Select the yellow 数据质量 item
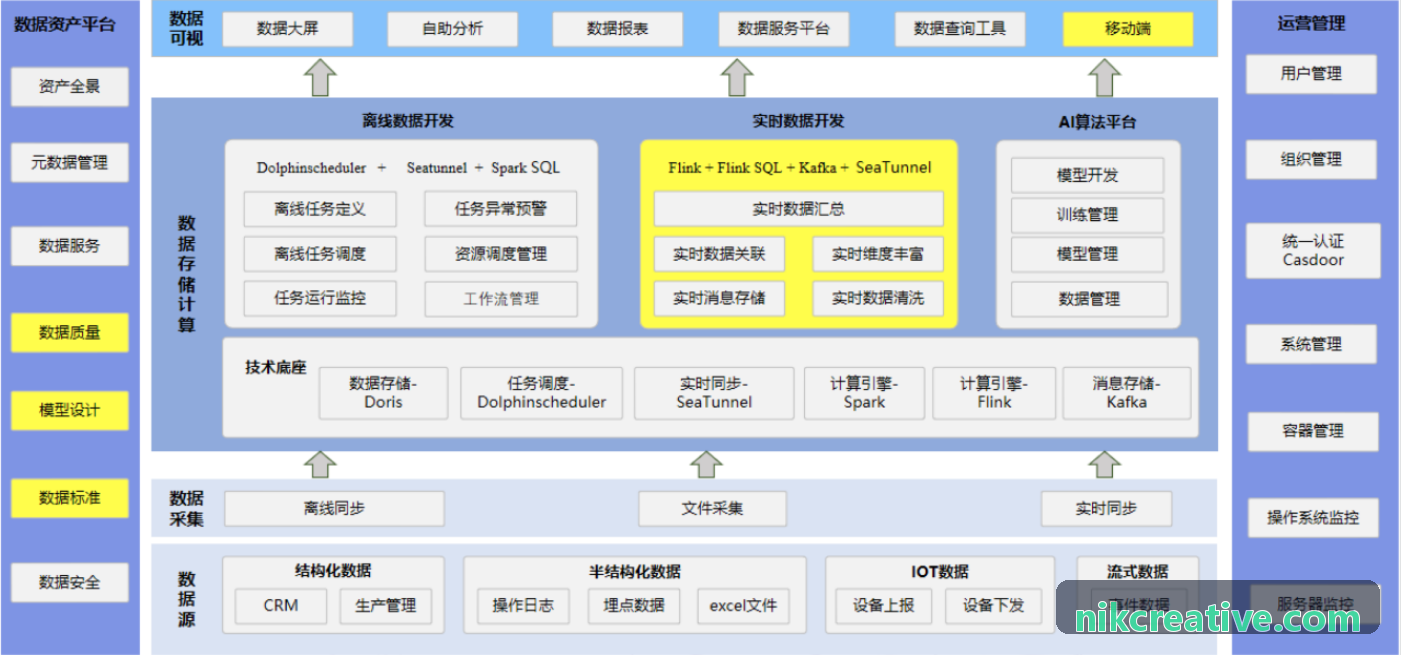The height and width of the screenshot is (655, 1401). tap(70, 332)
